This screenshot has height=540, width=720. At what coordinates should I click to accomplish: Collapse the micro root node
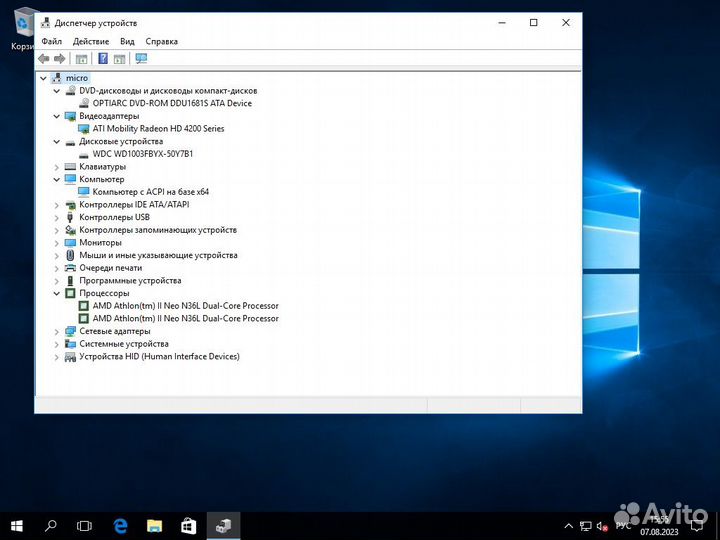[43, 79]
